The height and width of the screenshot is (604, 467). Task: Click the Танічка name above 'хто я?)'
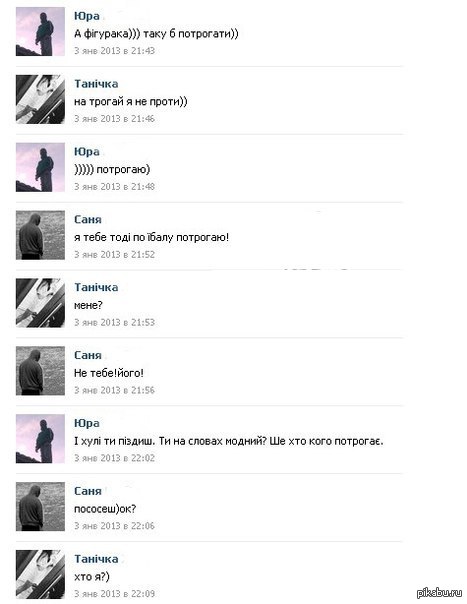click(x=96, y=559)
